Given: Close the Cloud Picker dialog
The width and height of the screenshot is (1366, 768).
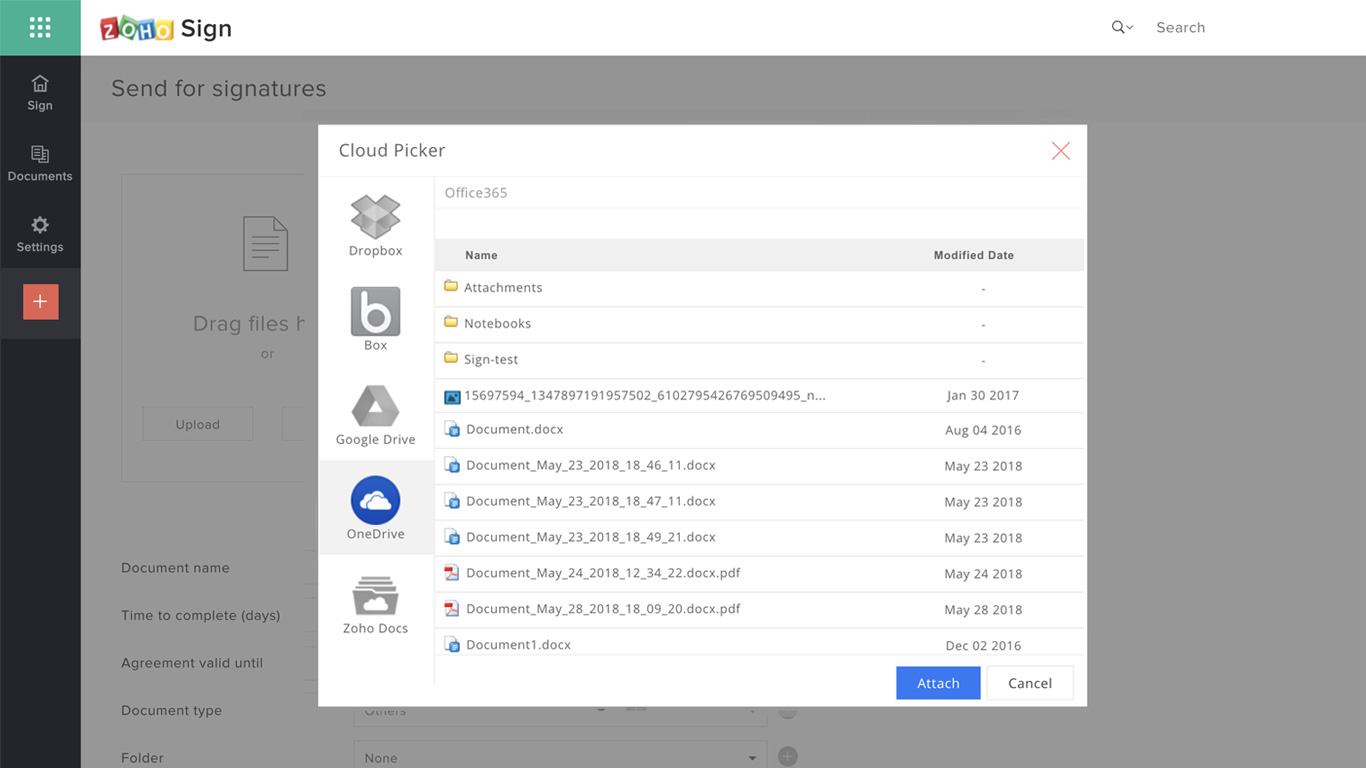Looking at the screenshot, I should point(1061,151).
